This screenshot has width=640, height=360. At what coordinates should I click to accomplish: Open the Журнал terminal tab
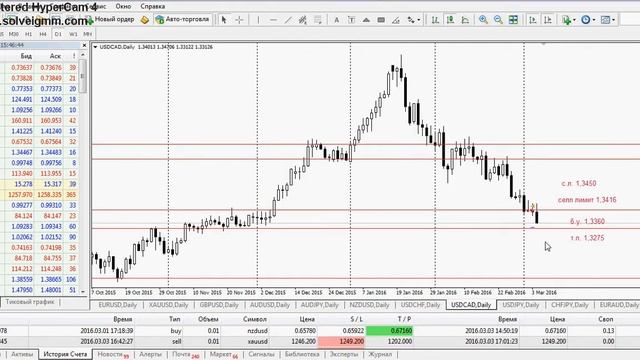pyautogui.click(x=380, y=354)
